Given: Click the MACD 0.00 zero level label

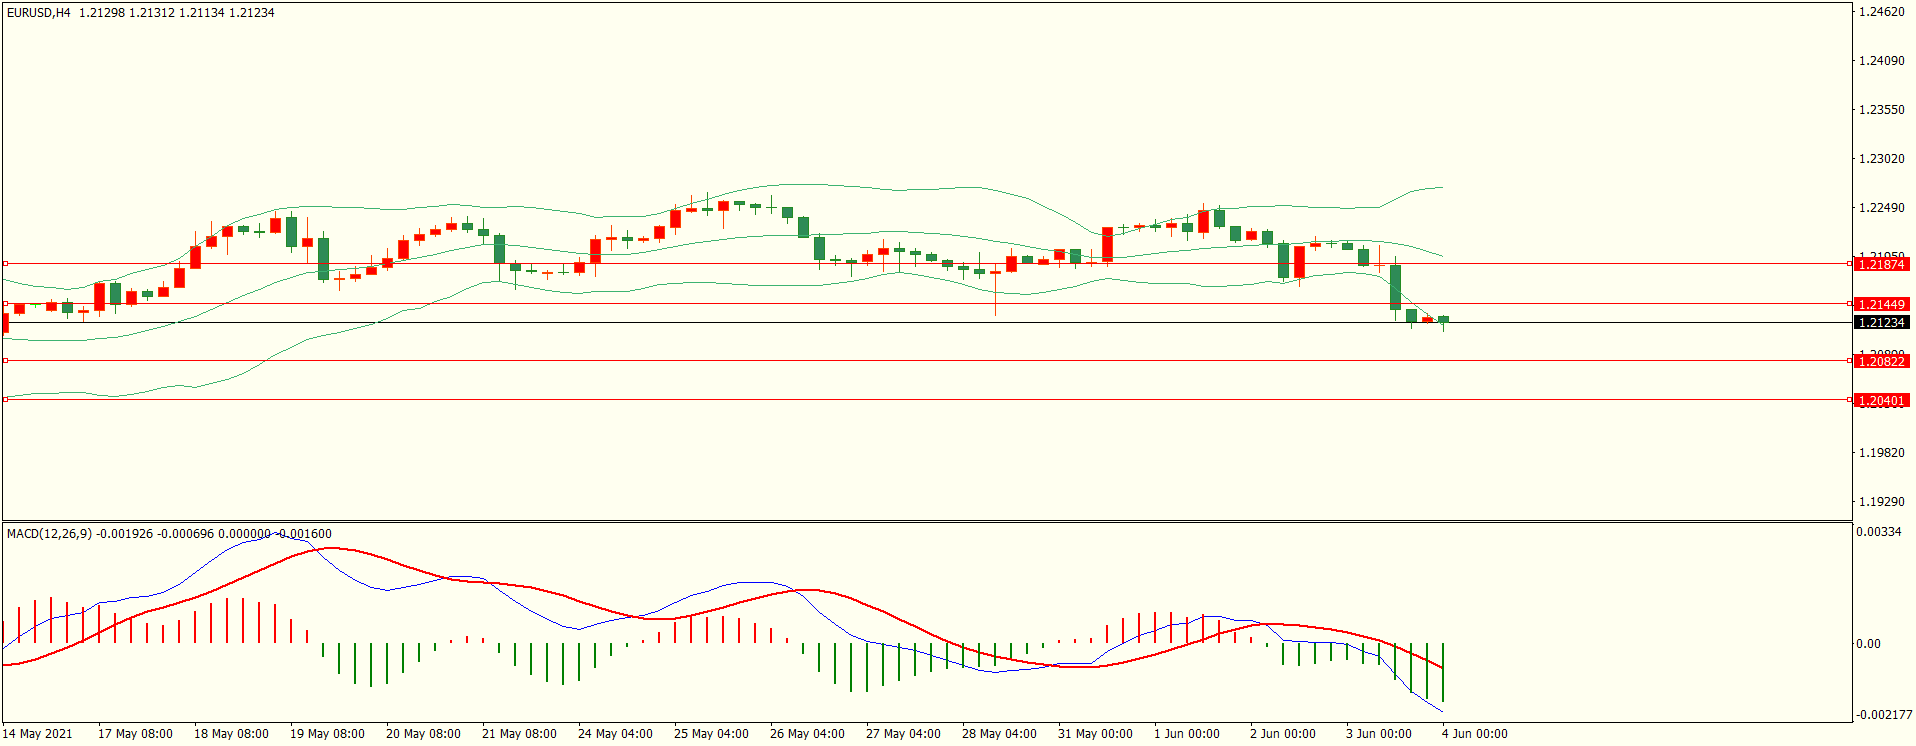Looking at the screenshot, I should point(1868,644).
